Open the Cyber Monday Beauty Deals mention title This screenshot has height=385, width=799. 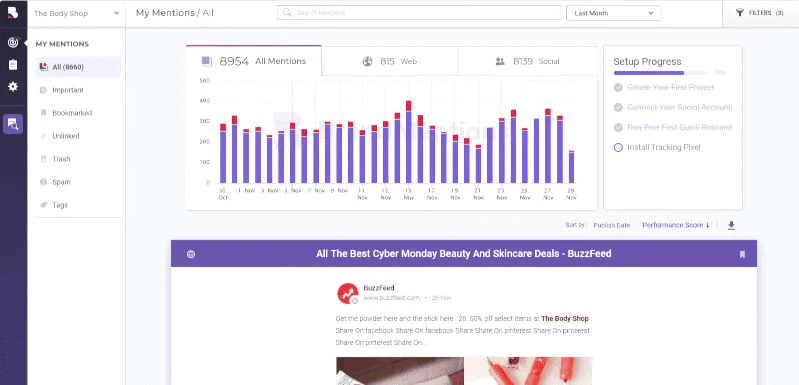click(x=464, y=254)
